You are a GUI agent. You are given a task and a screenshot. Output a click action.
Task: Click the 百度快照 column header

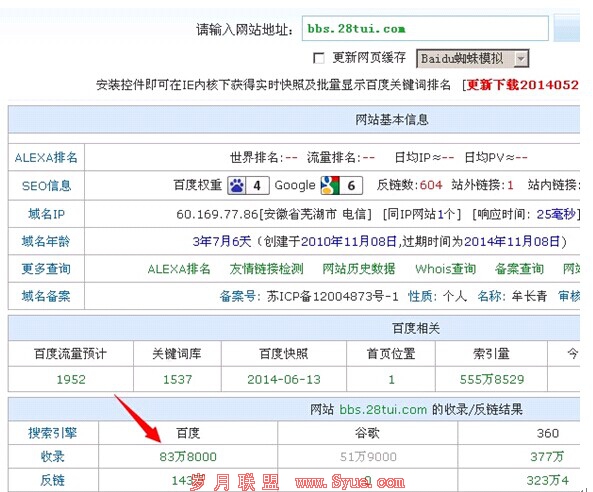pos(284,354)
